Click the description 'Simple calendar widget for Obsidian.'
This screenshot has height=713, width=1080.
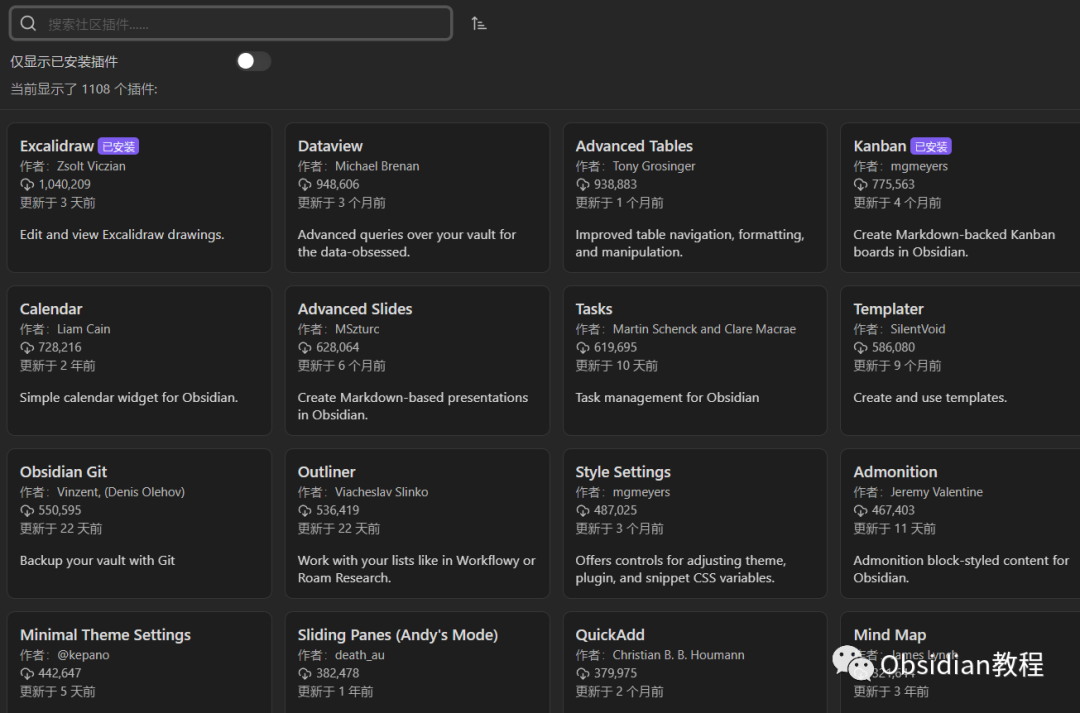click(x=129, y=397)
